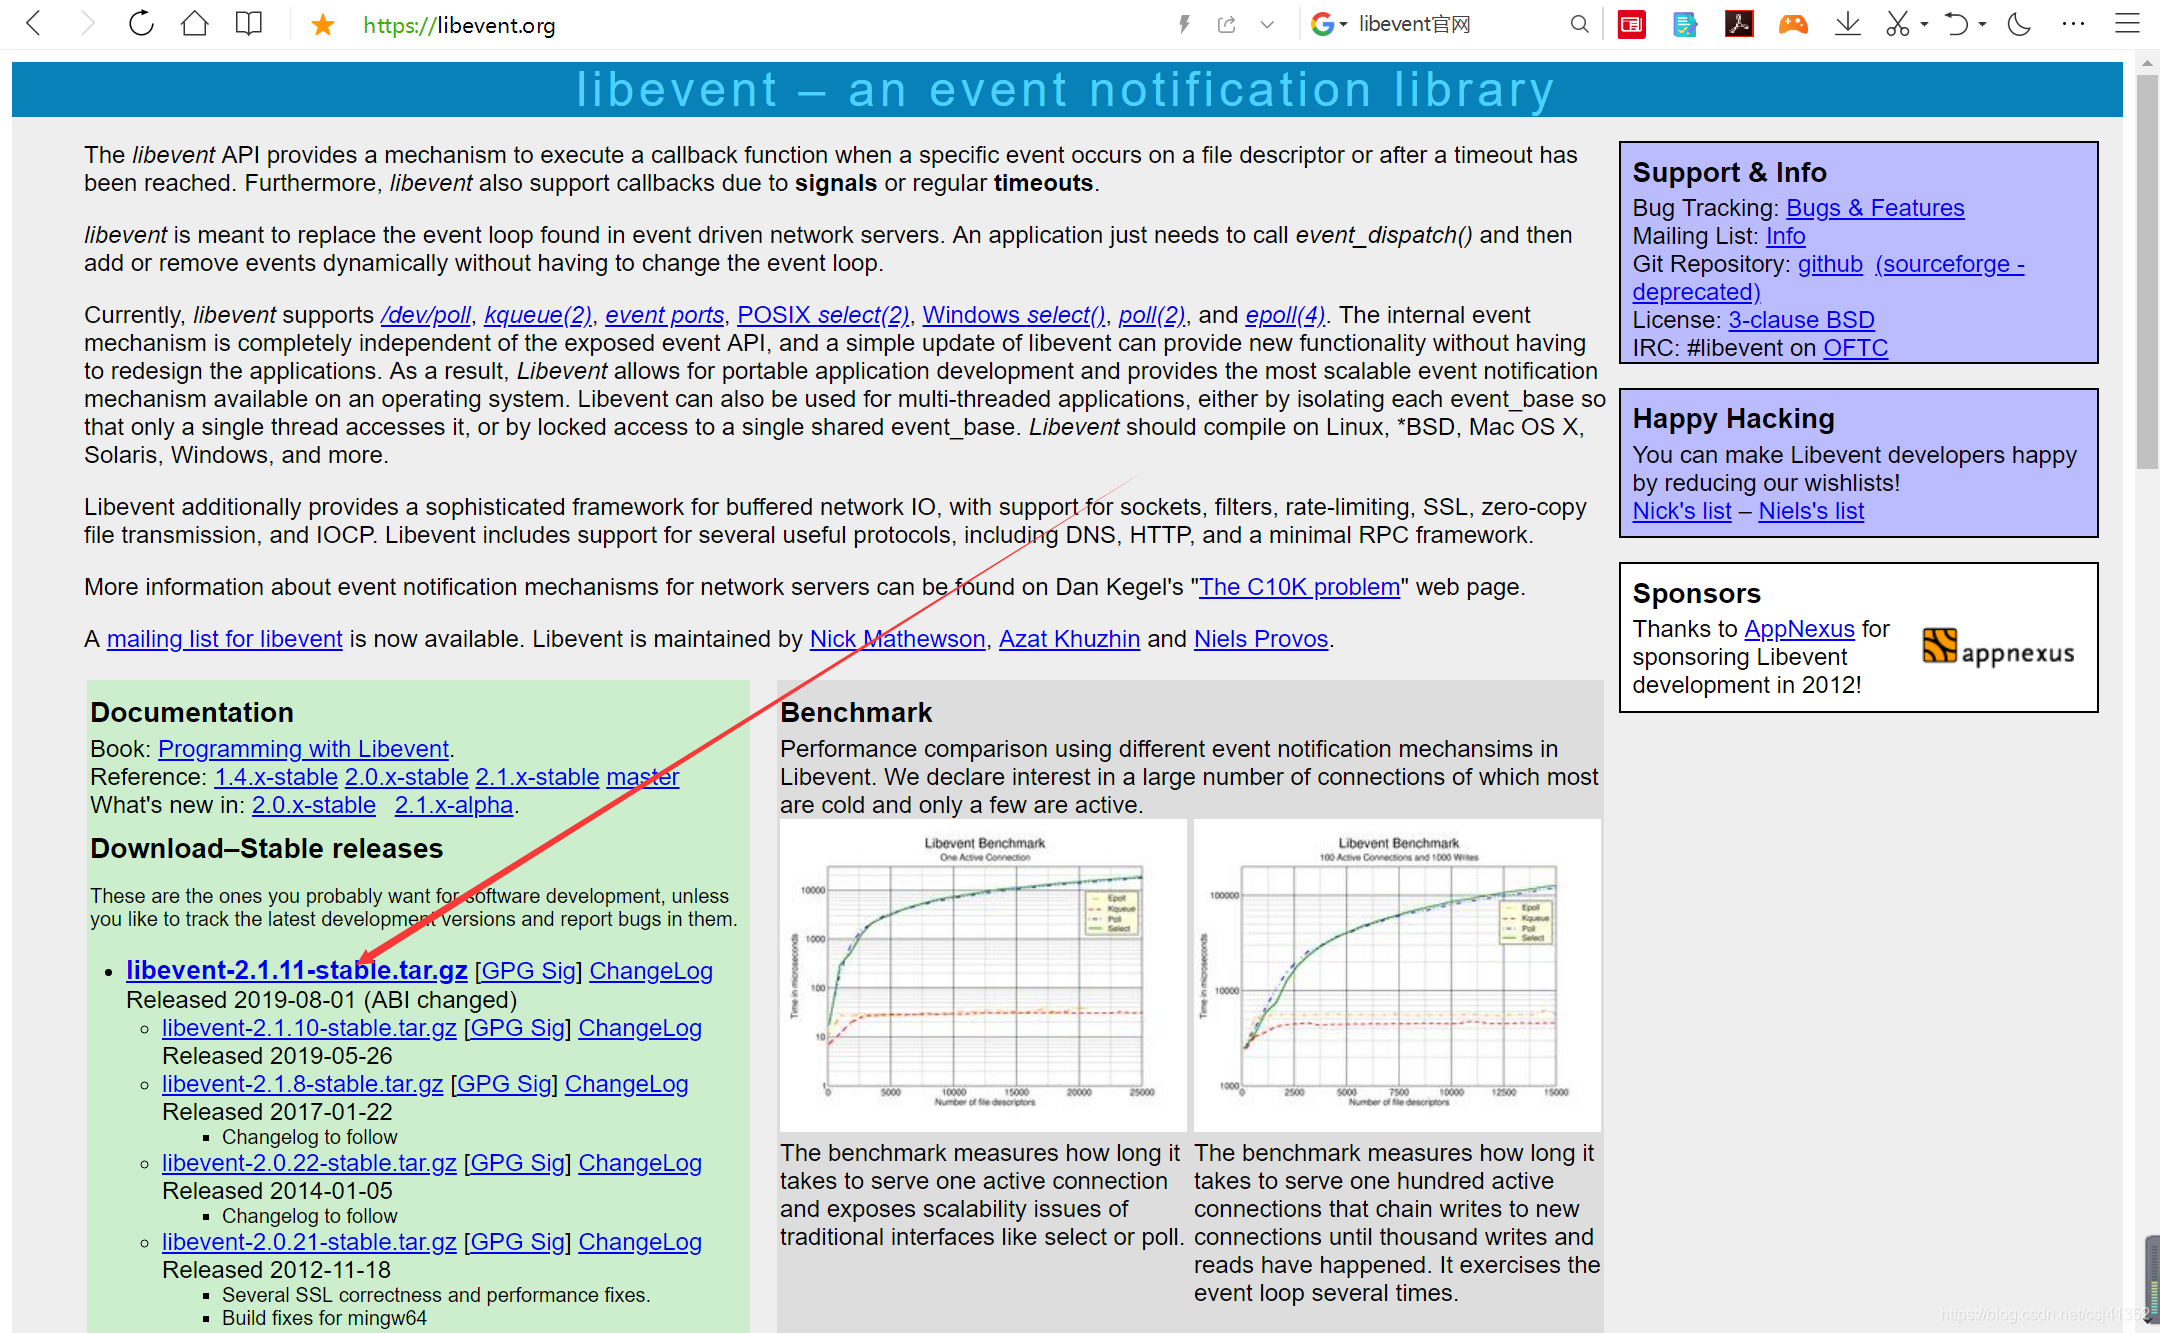
Task: Open the downloads arrow icon
Action: tap(1847, 24)
